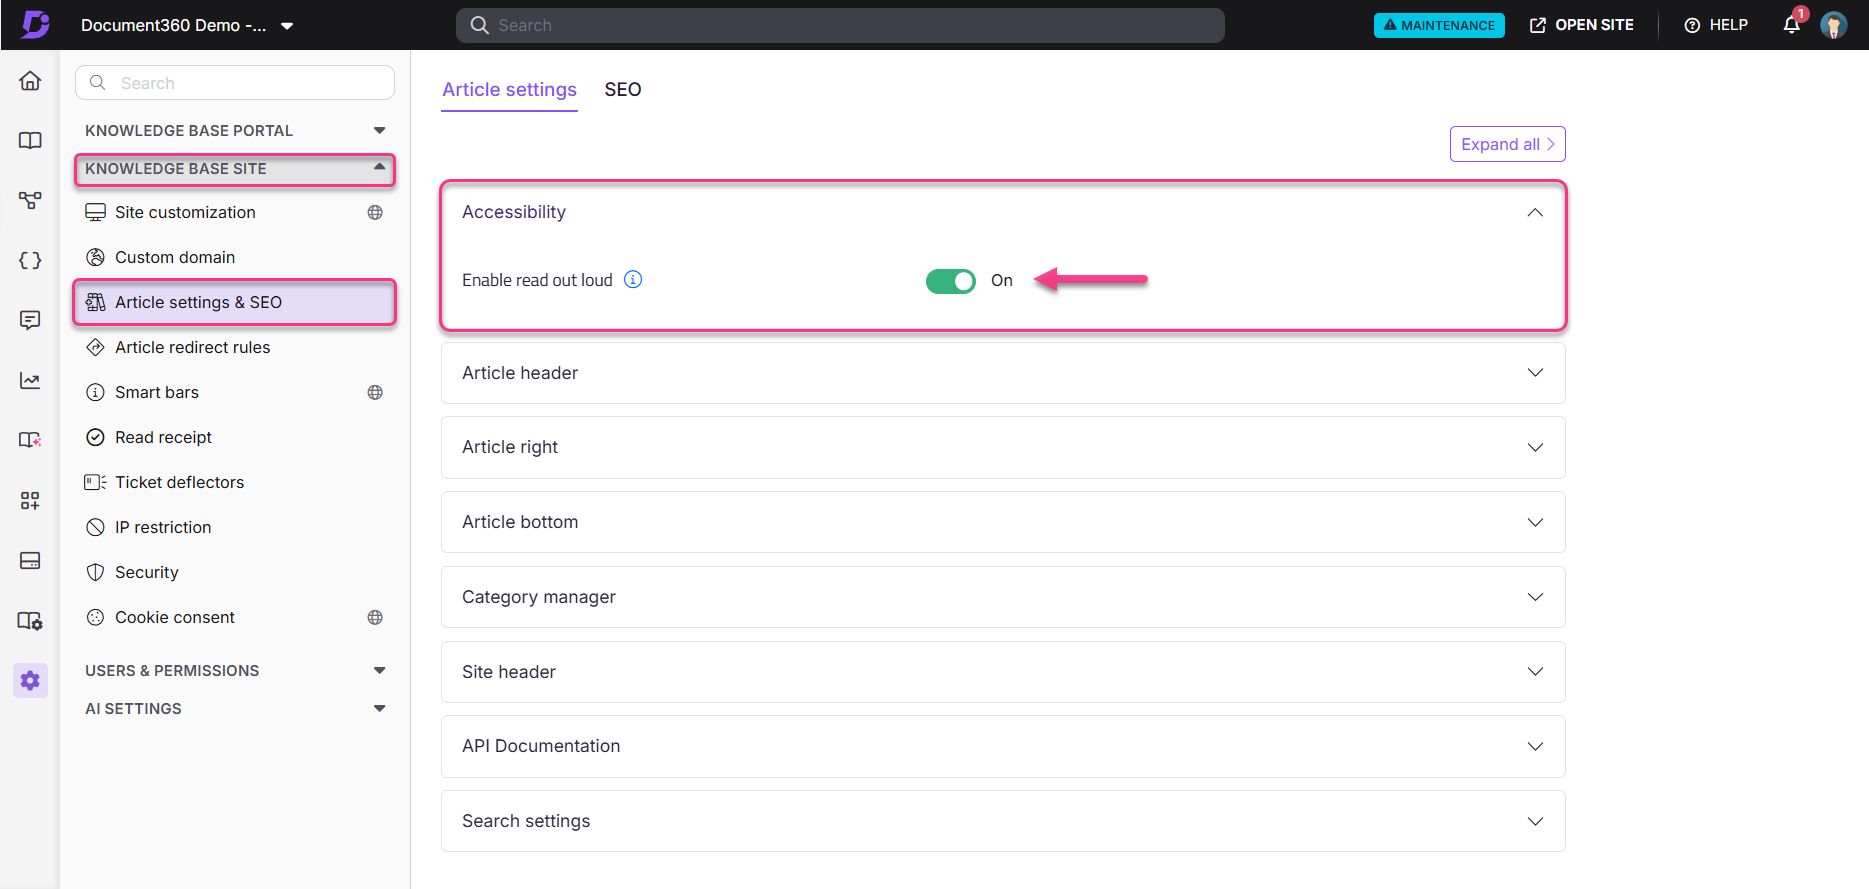Image resolution: width=1869 pixels, height=889 pixels.
Task: Click the globe icon next to Smart bars
Action: [x=375, y=392]
